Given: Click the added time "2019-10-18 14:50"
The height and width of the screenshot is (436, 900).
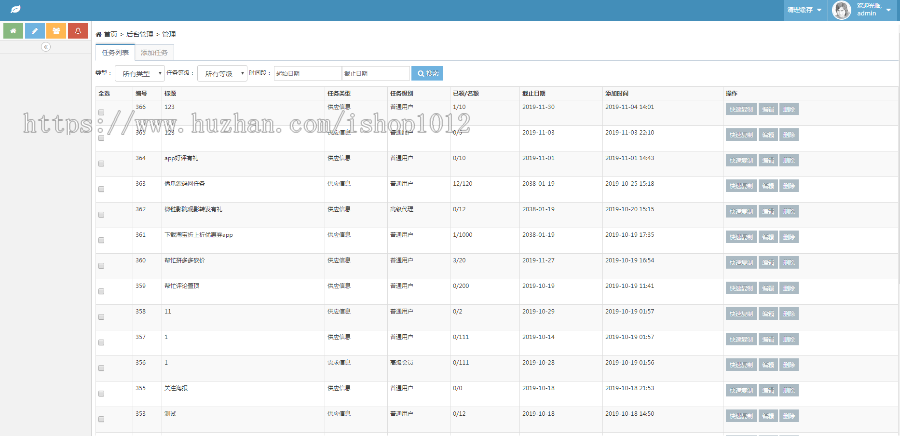Looking at the screenshot, I should click(630, 413).
